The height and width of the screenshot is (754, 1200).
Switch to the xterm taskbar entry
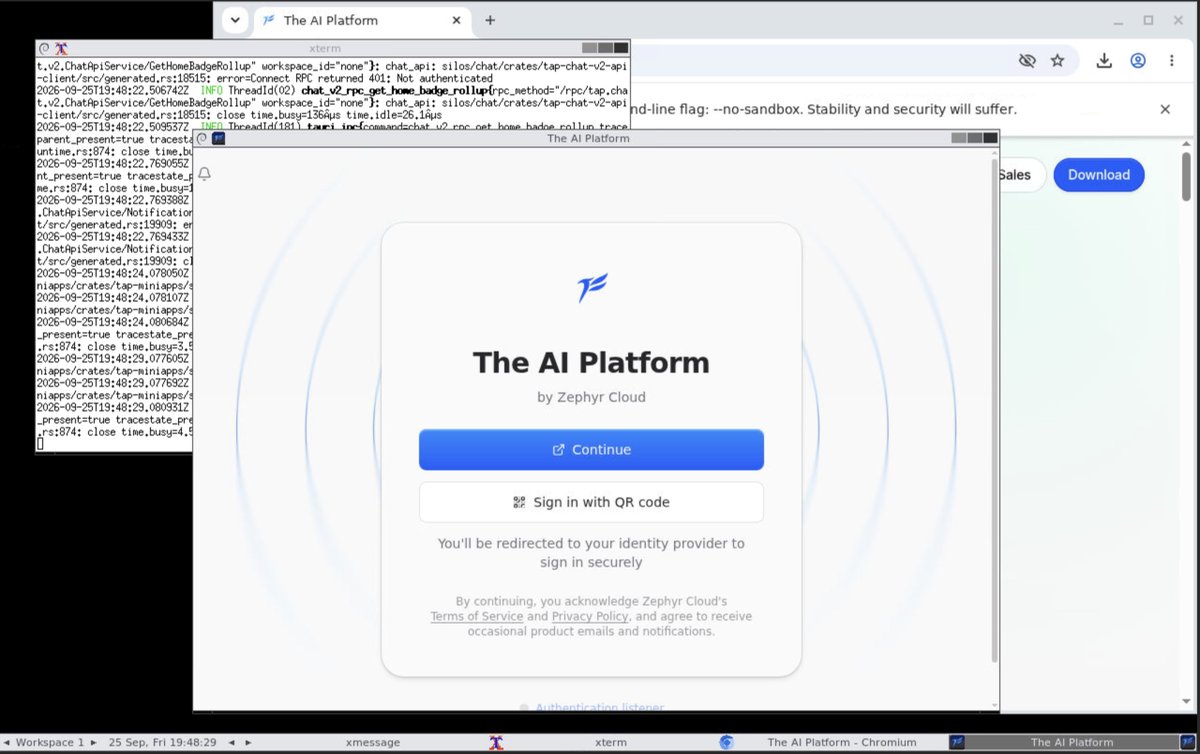pos(602,743)
